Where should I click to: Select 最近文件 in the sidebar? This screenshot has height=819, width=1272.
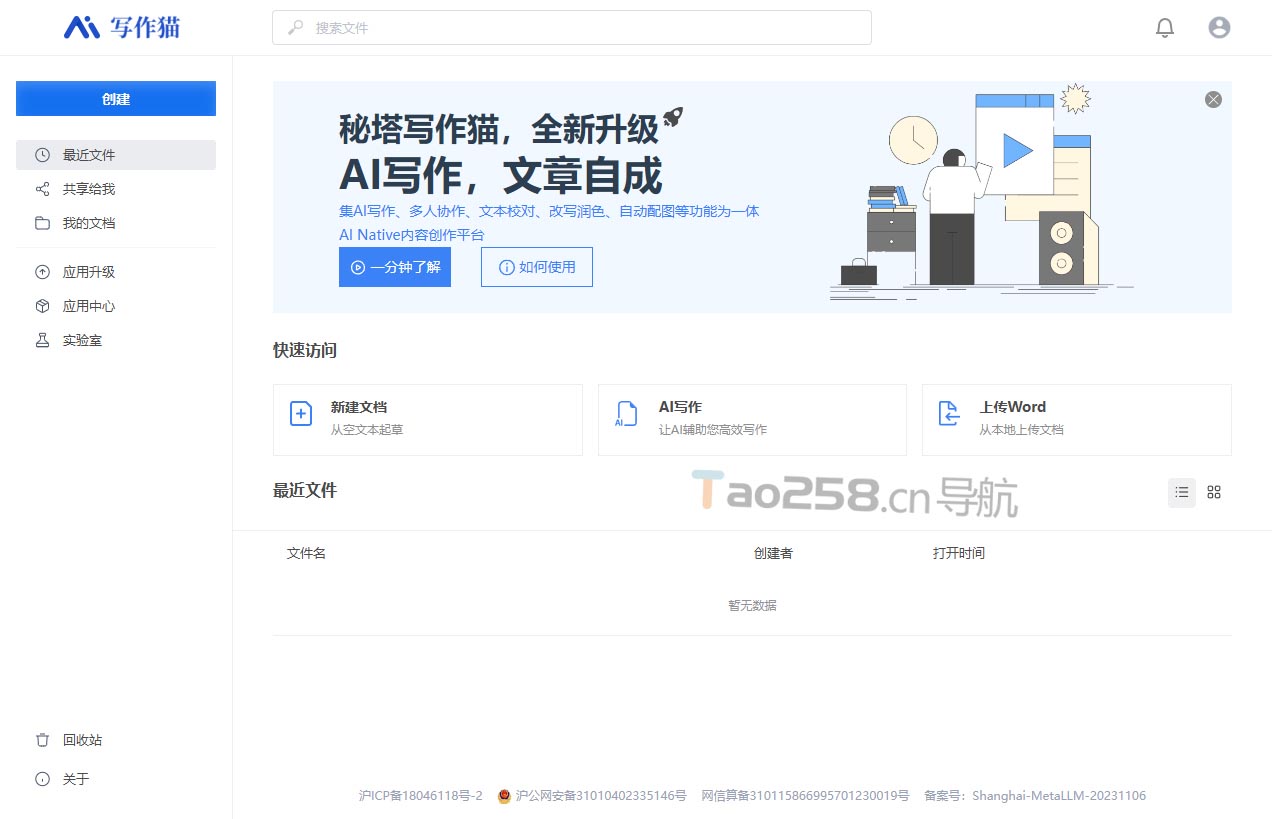116,155
